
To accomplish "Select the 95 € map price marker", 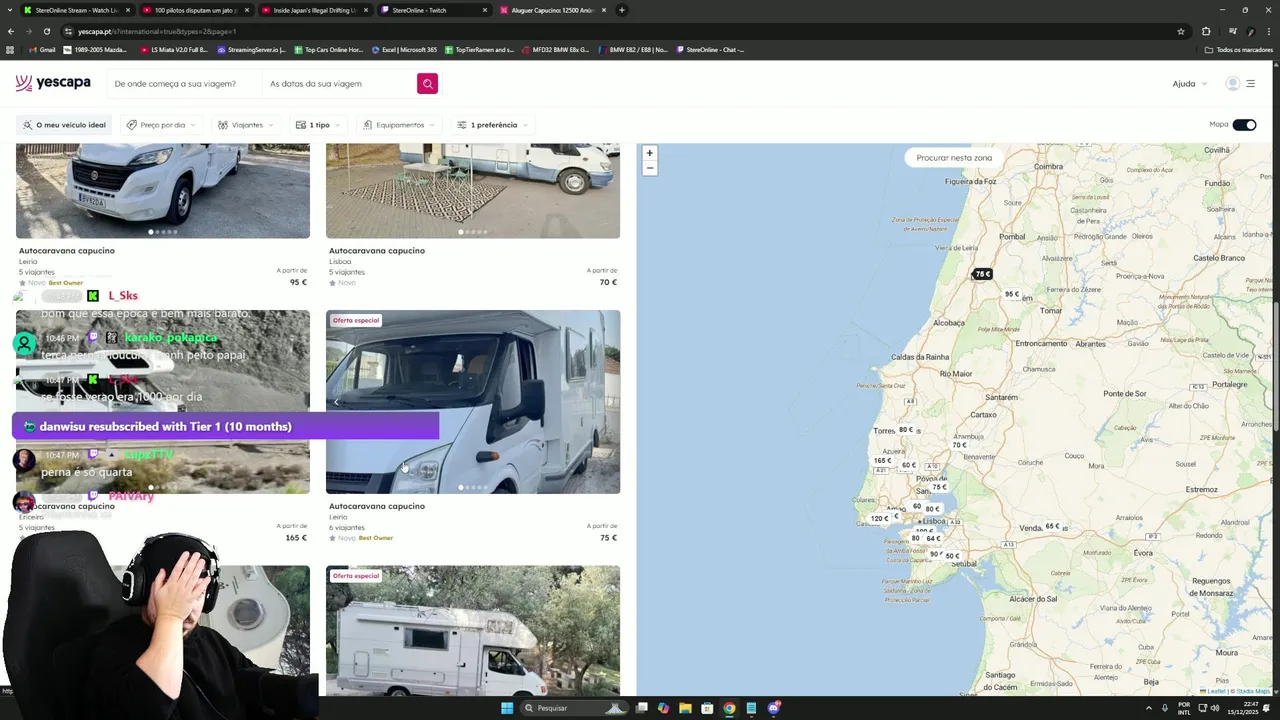I will [1012, 294].
